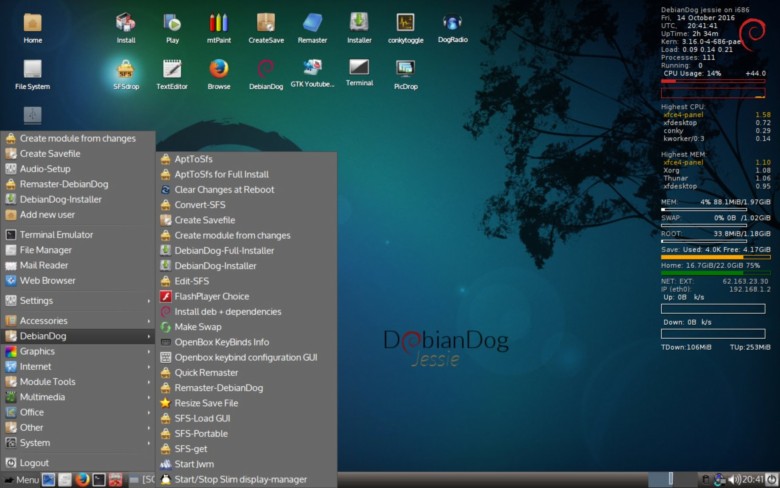This screenshot has height=488, width=780.
Task: Open Openbox keybind configuration GUI
Action: click(x=247, y=357)
